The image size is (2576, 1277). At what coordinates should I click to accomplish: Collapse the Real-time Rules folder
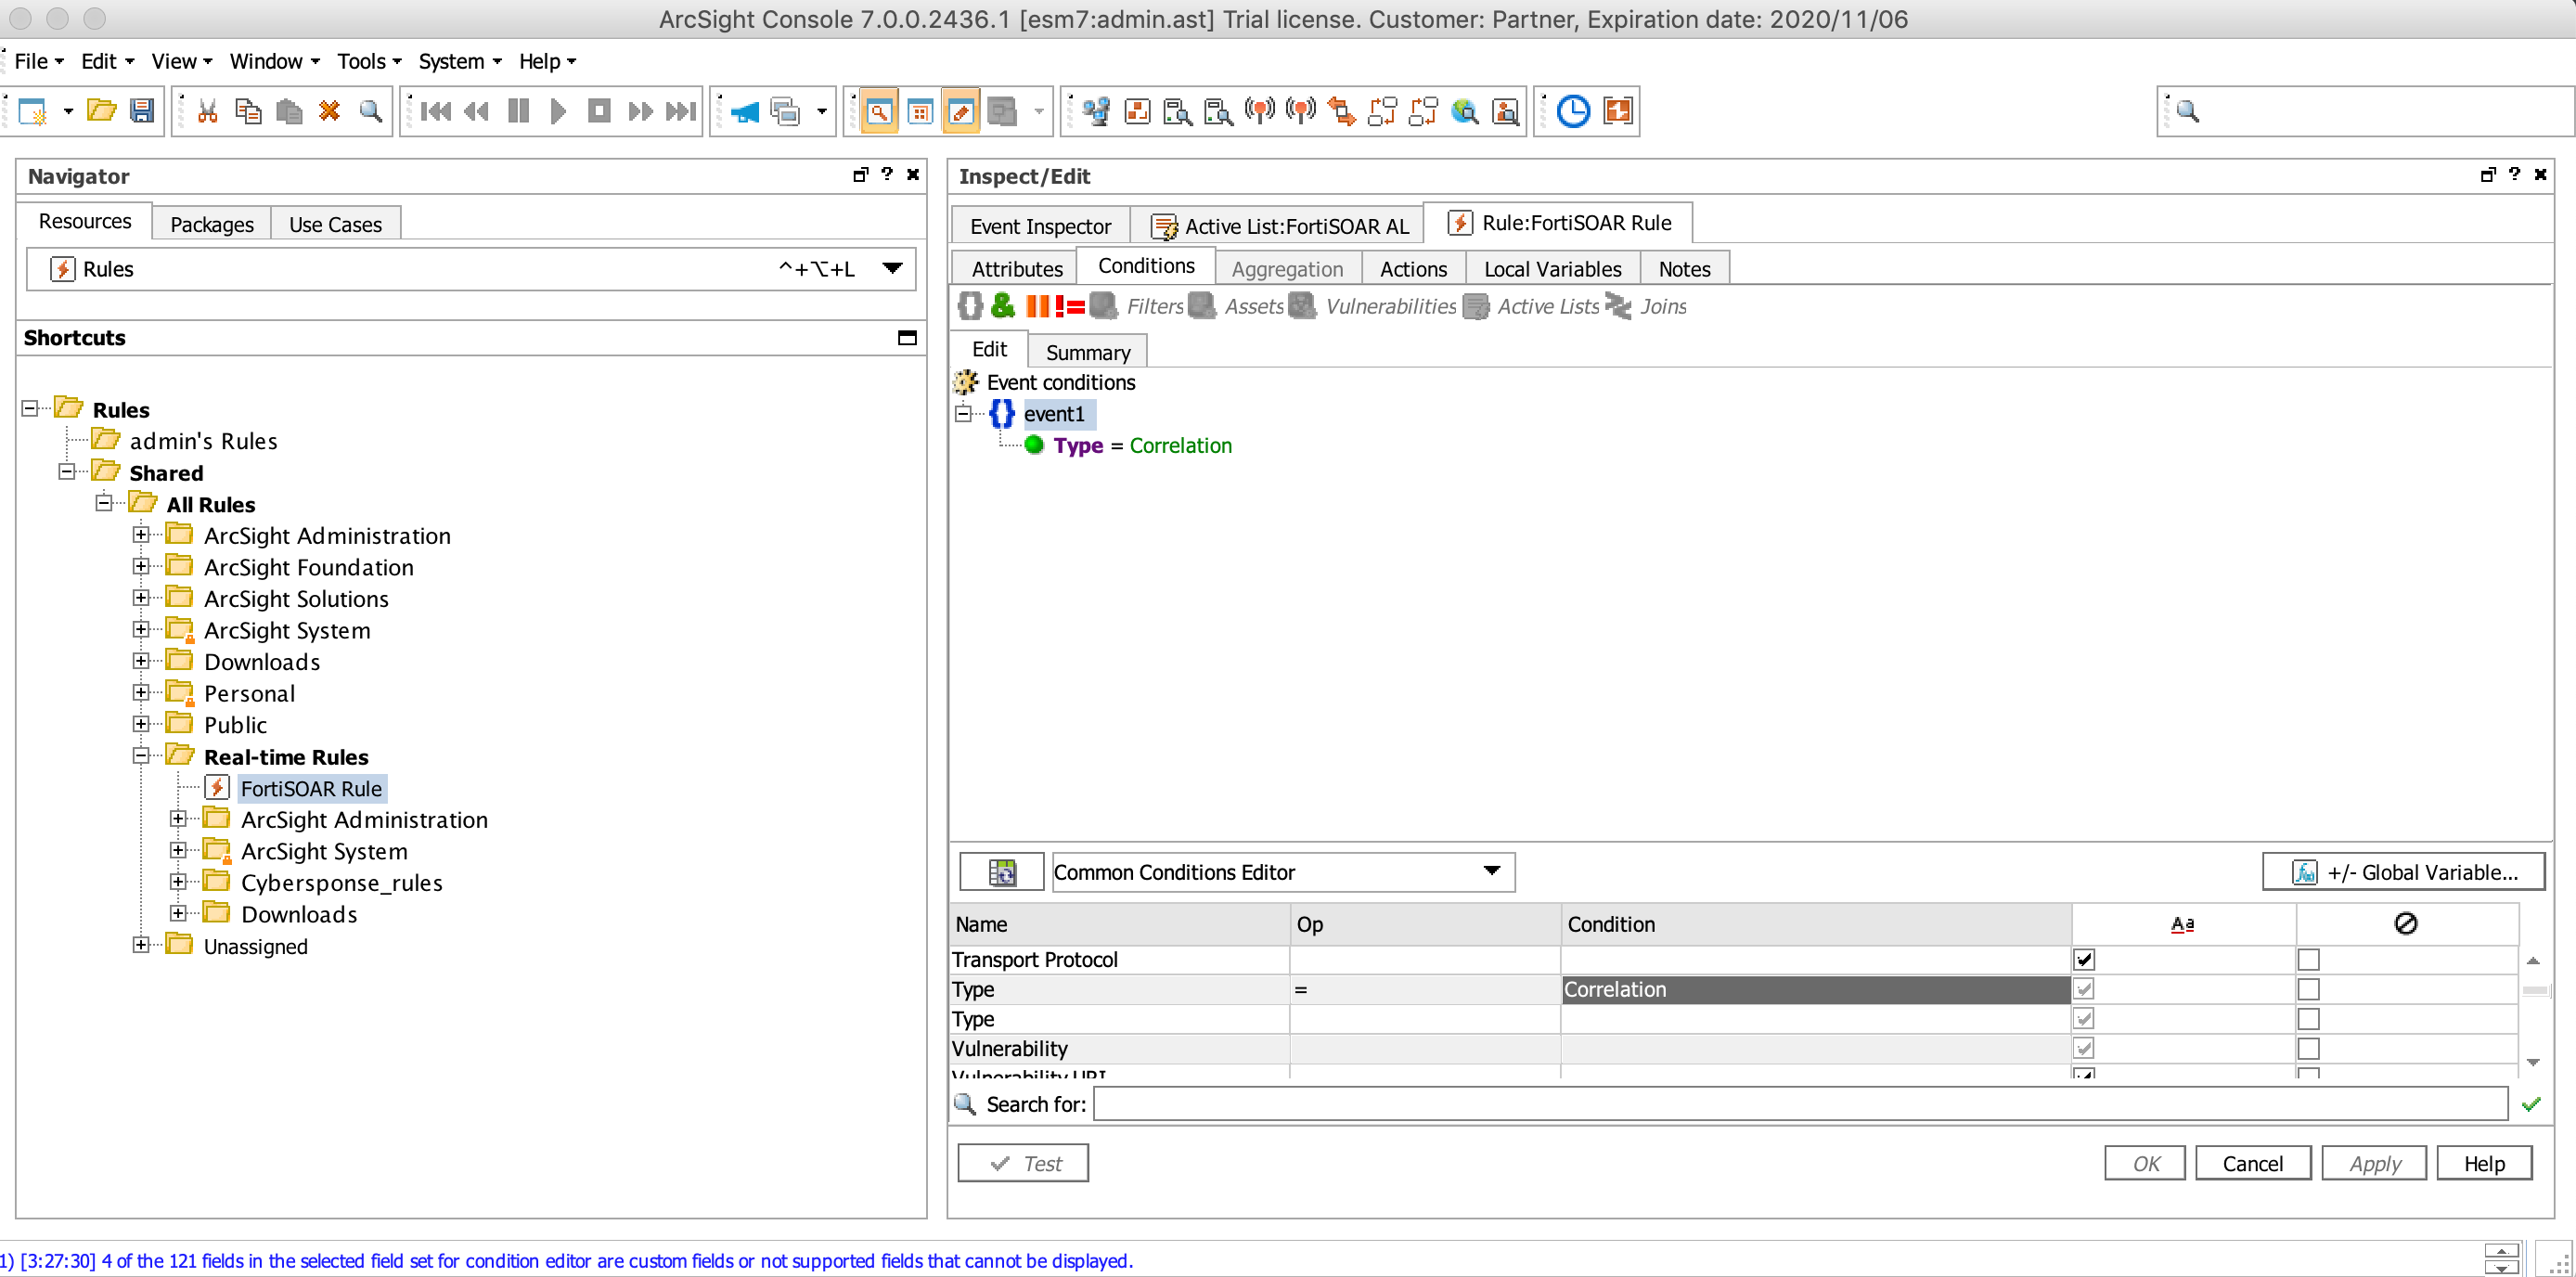(141, 756)
